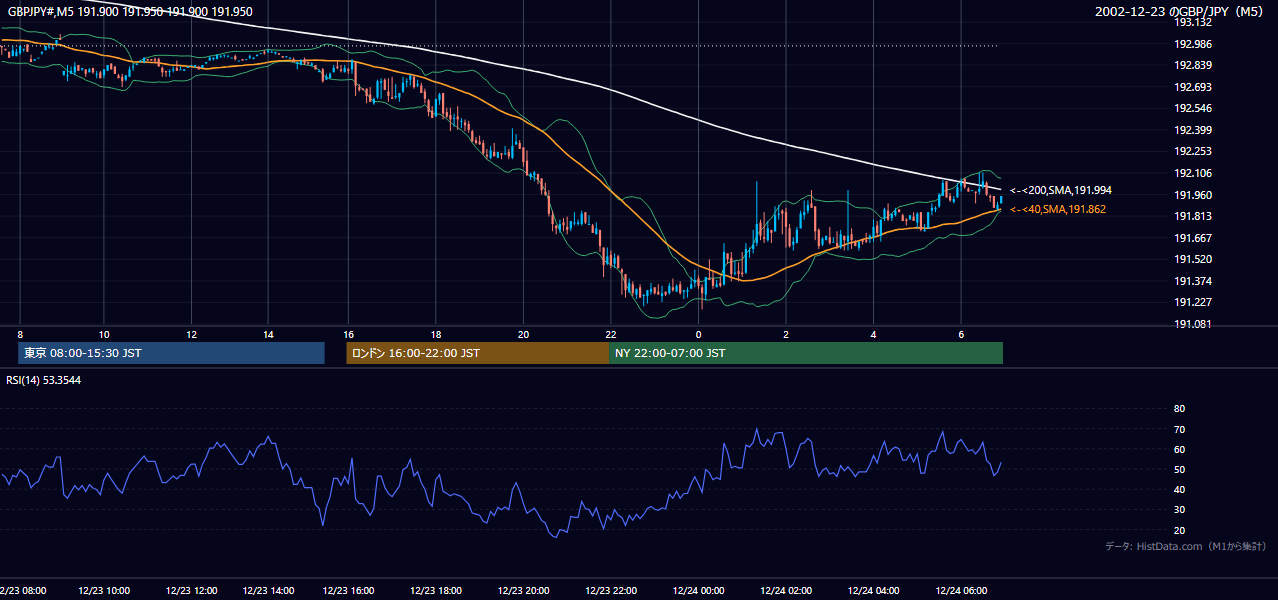Click price axis value 192.693

1193,87
